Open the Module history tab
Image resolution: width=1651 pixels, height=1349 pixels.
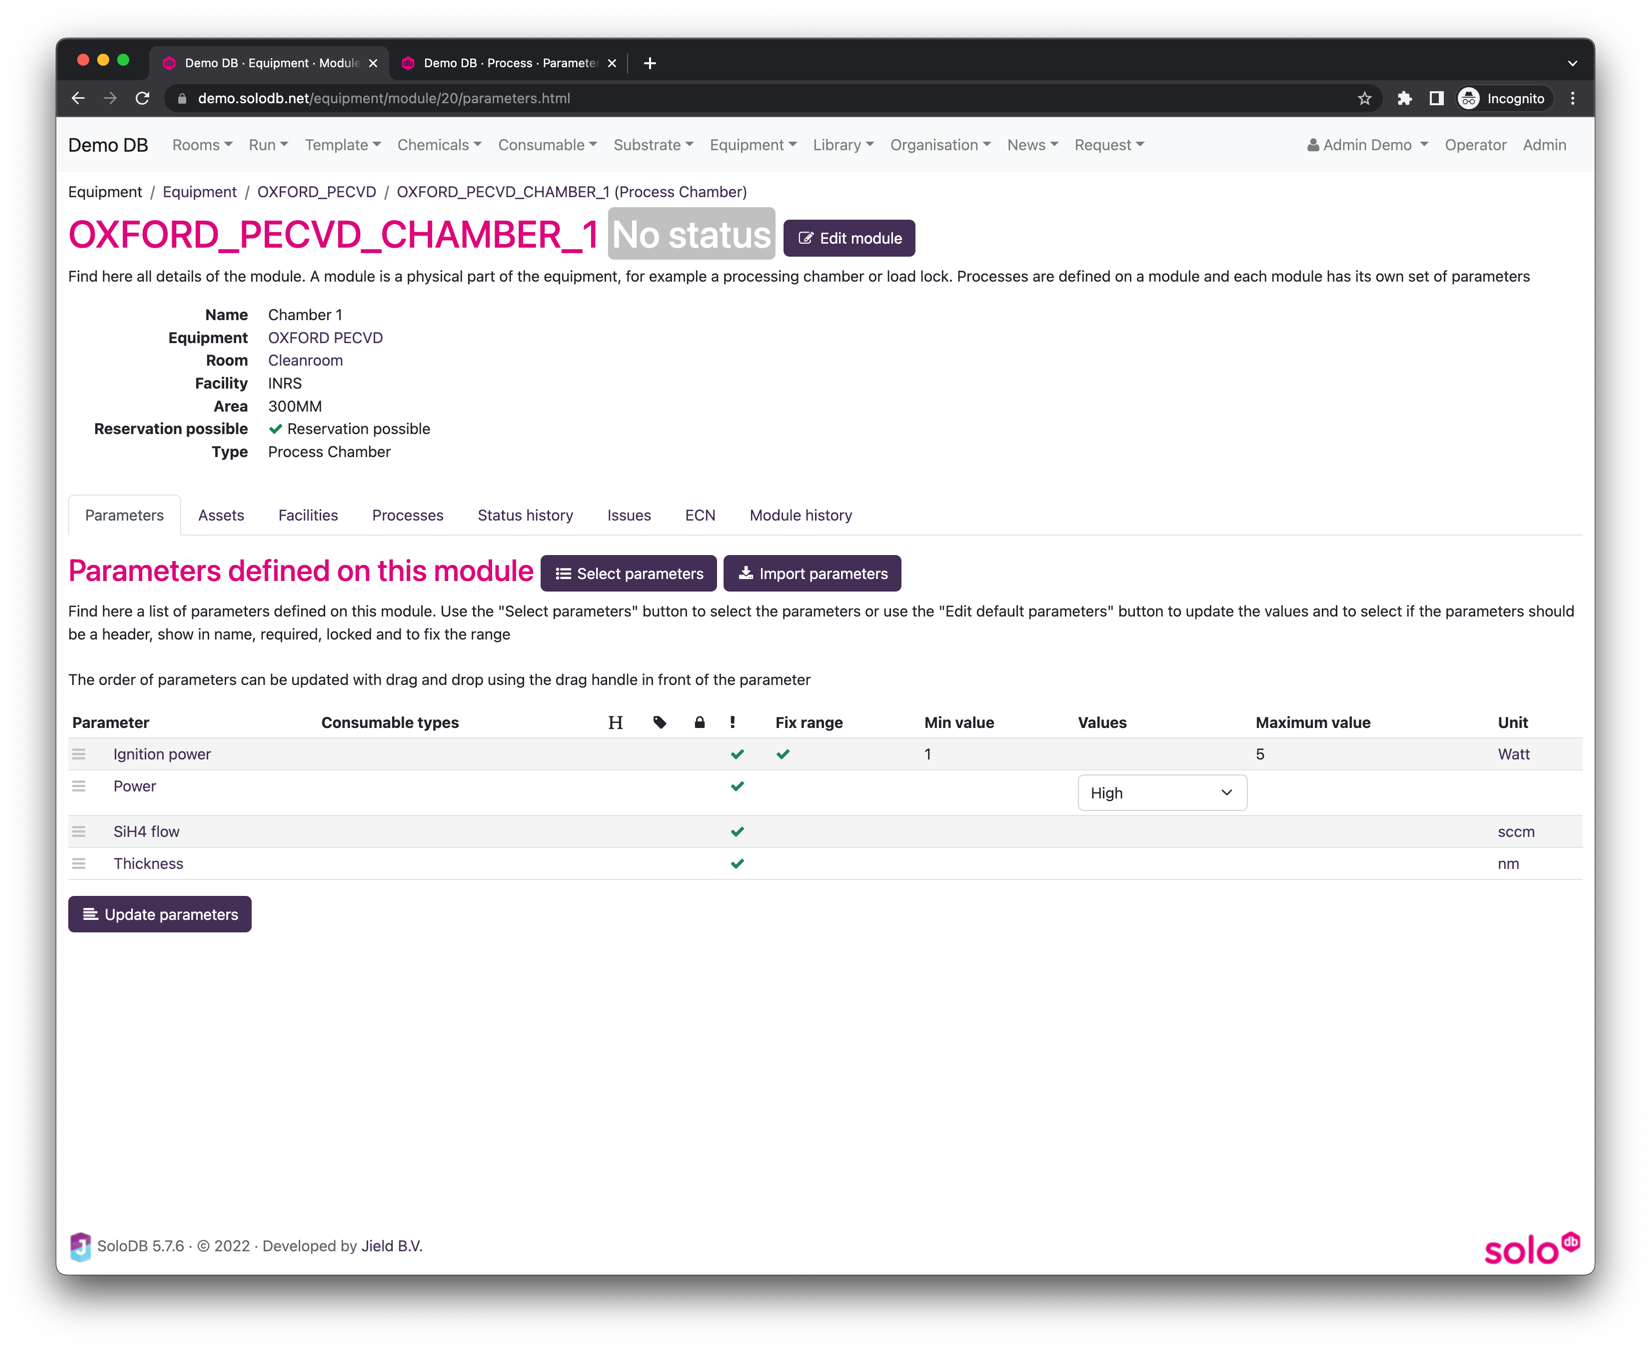801,515
